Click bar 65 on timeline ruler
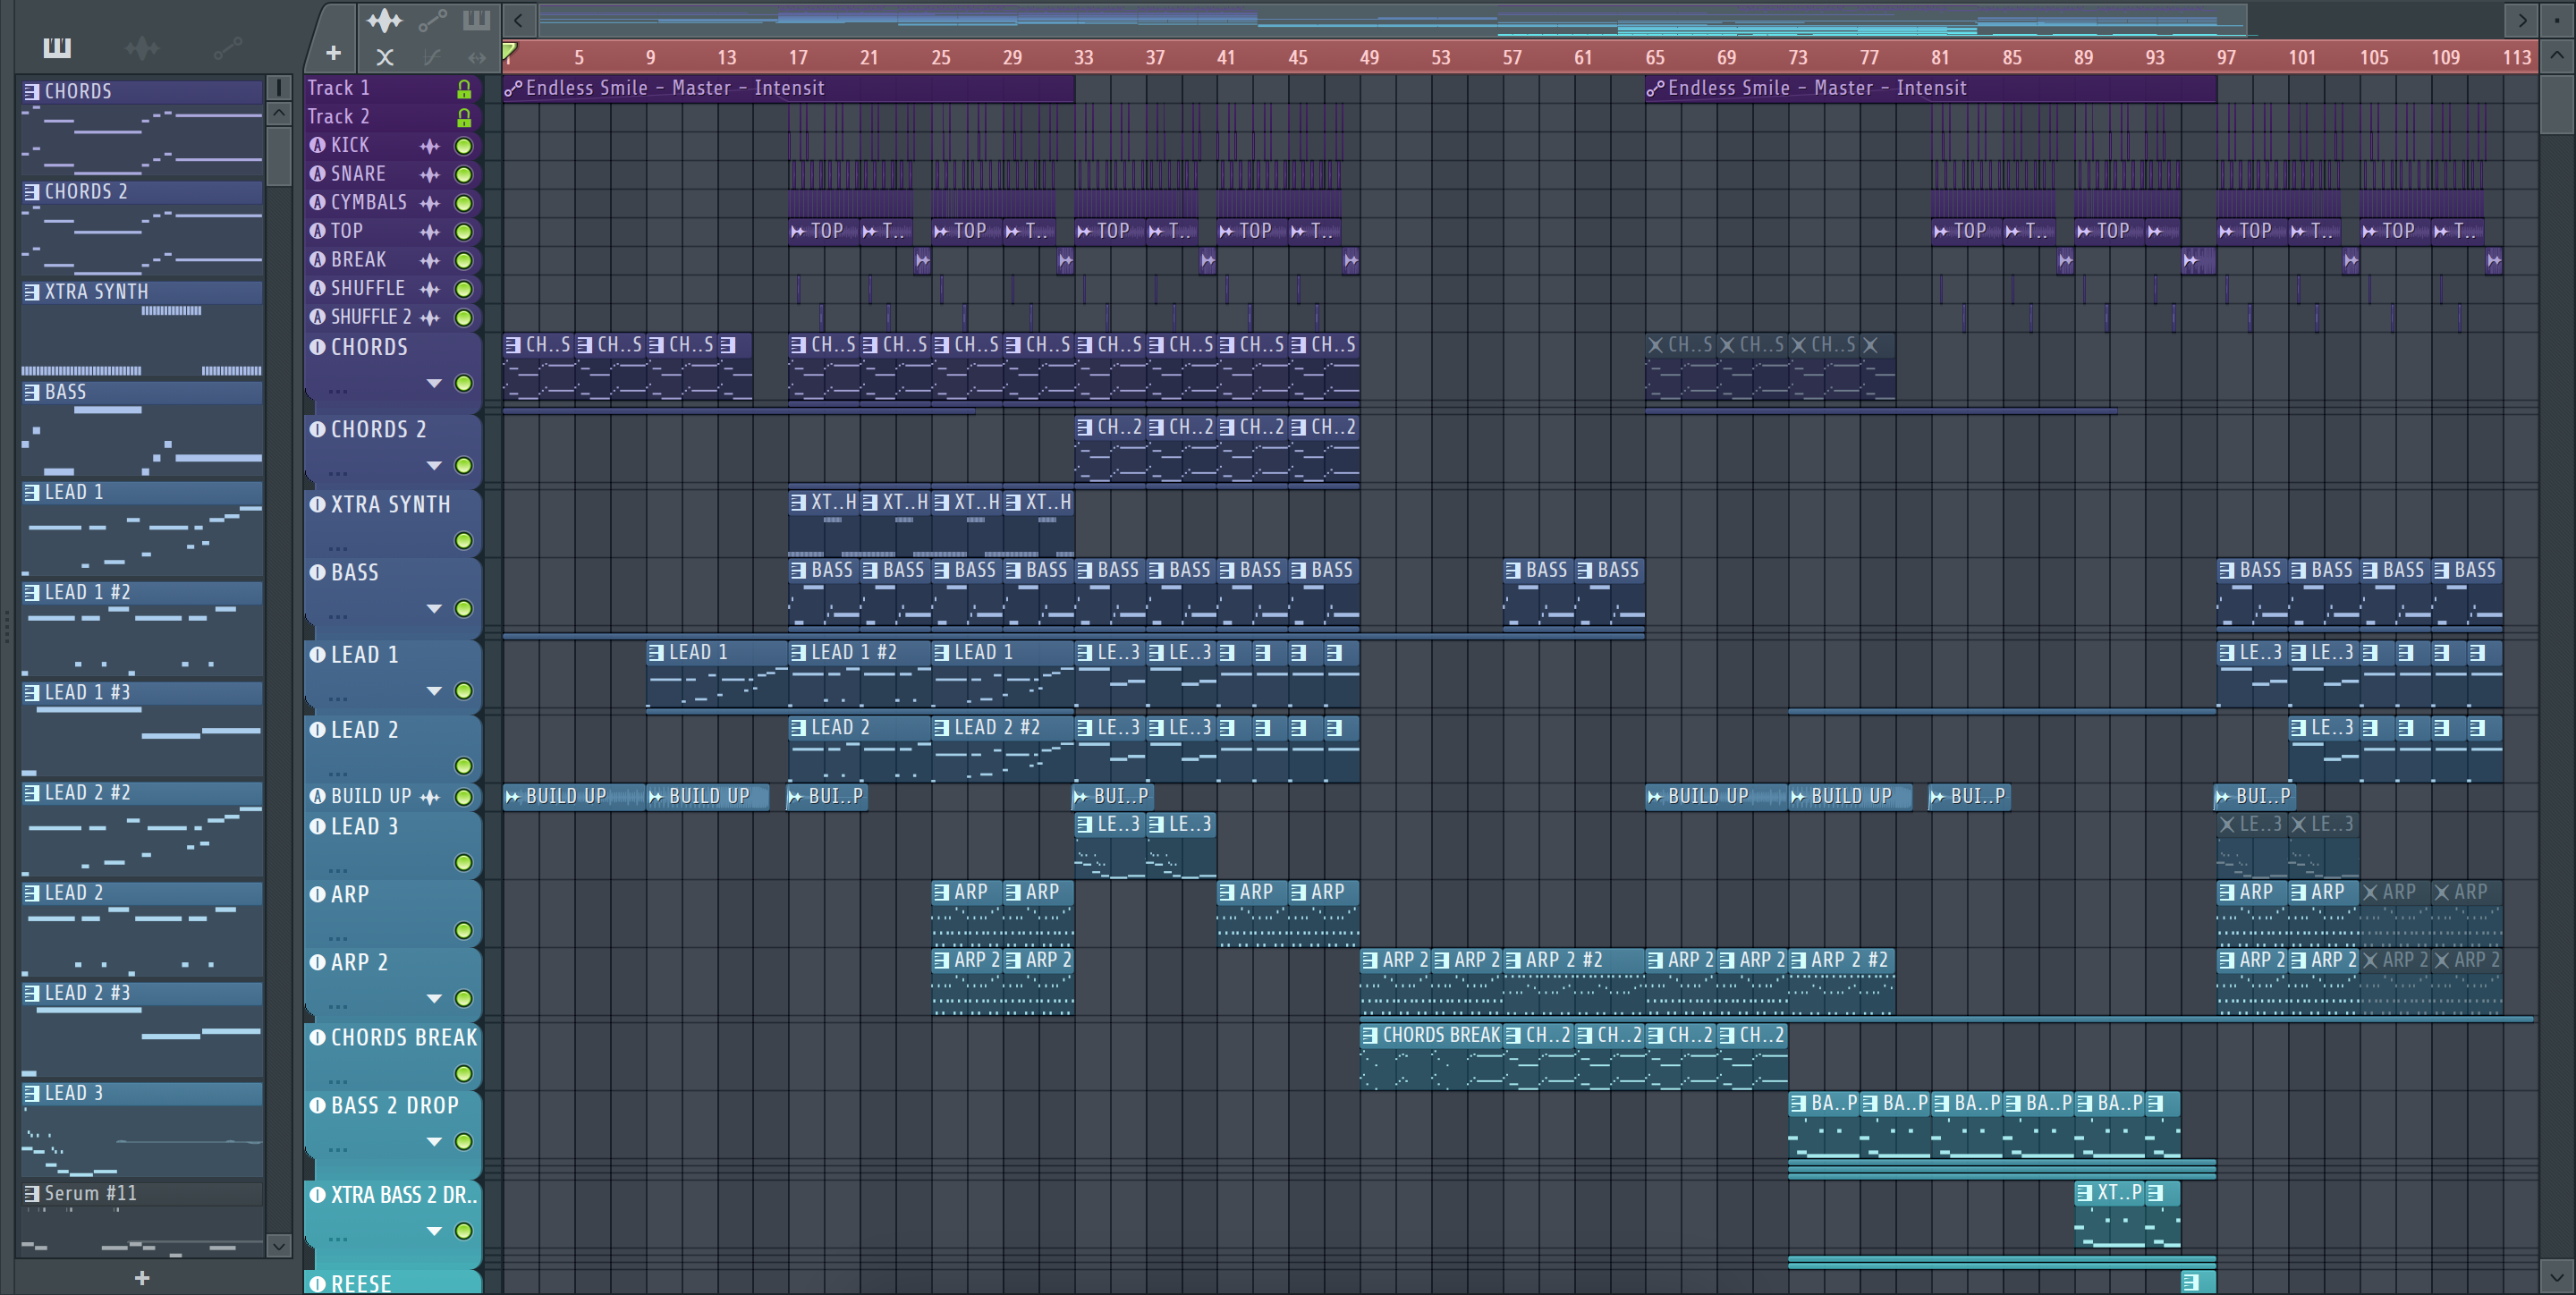2576x1295 pixels. 1655,57
